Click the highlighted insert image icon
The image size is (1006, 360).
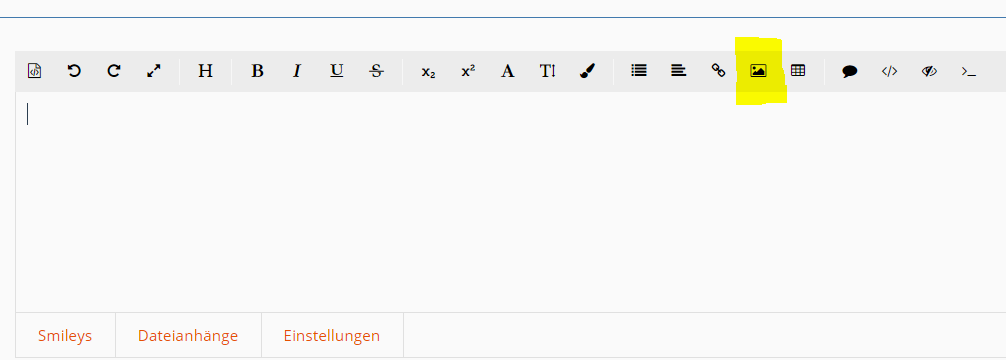[x=758, y=71]
